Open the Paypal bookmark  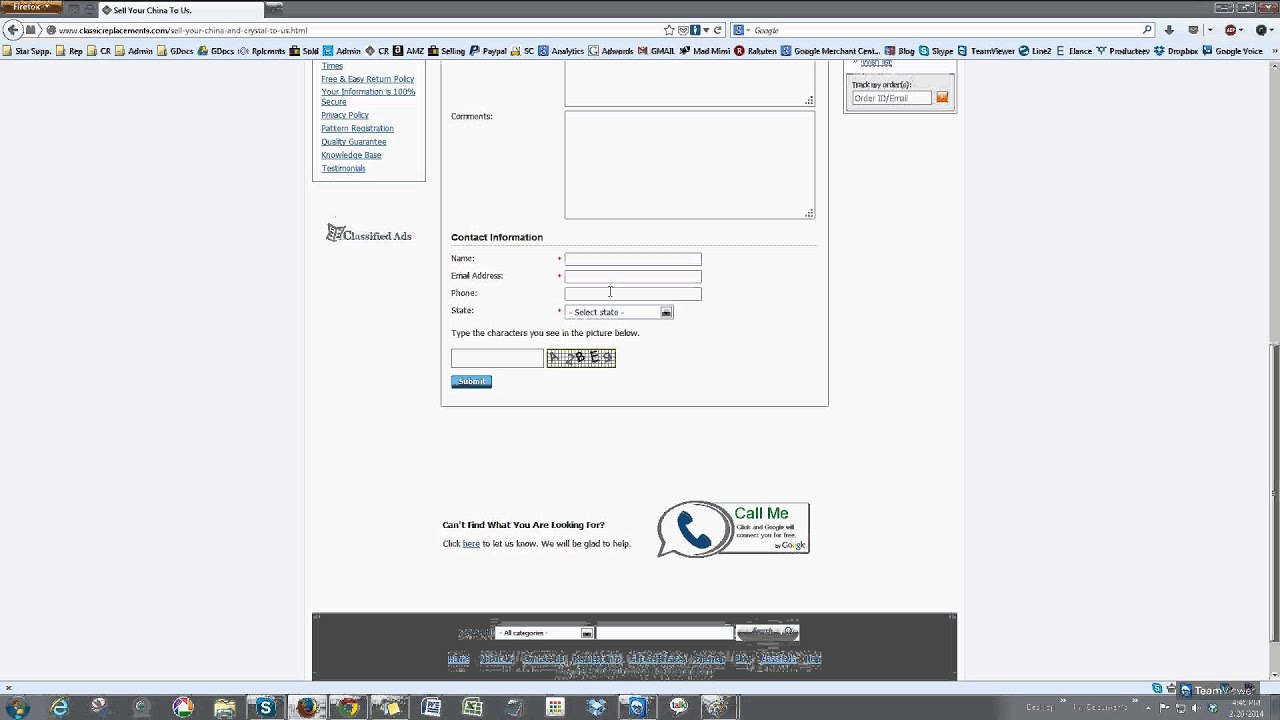tap(488, 51)
